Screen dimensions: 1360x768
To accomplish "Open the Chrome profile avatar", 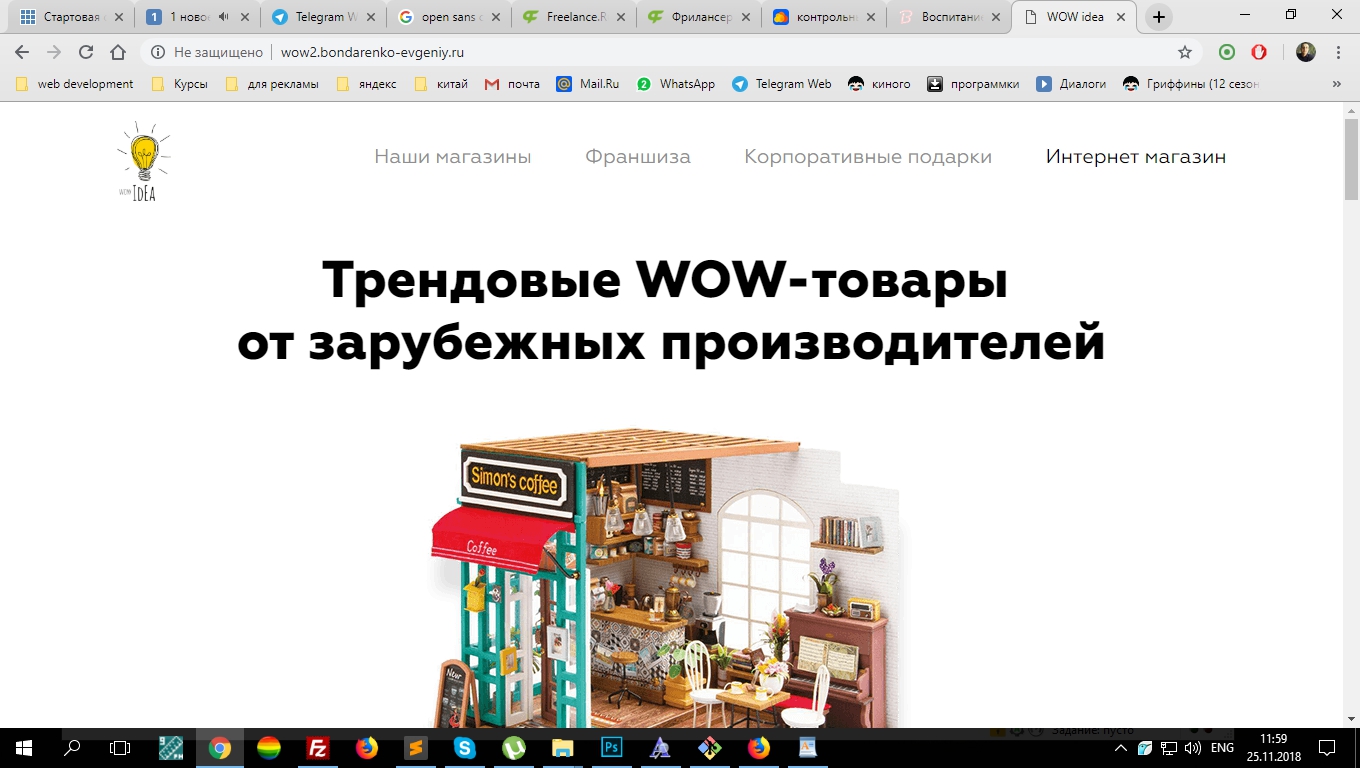I will 1305,52.
